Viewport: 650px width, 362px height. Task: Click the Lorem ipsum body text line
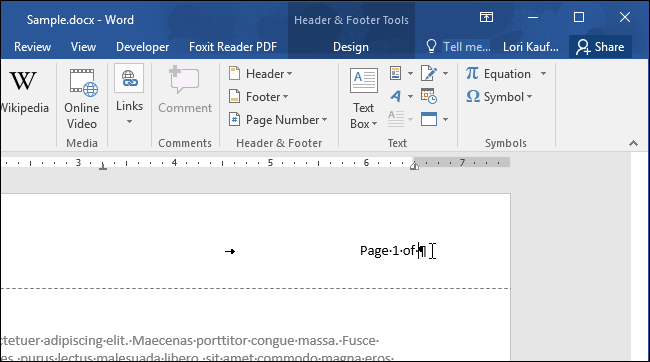(189, 341)
